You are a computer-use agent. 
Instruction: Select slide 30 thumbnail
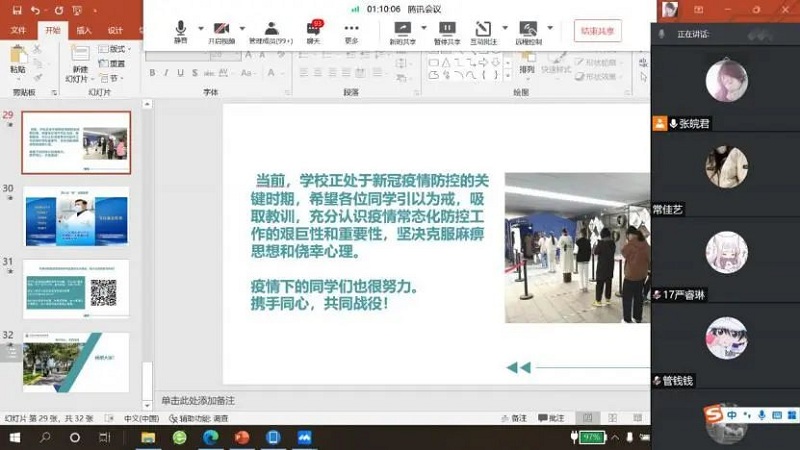76,216
